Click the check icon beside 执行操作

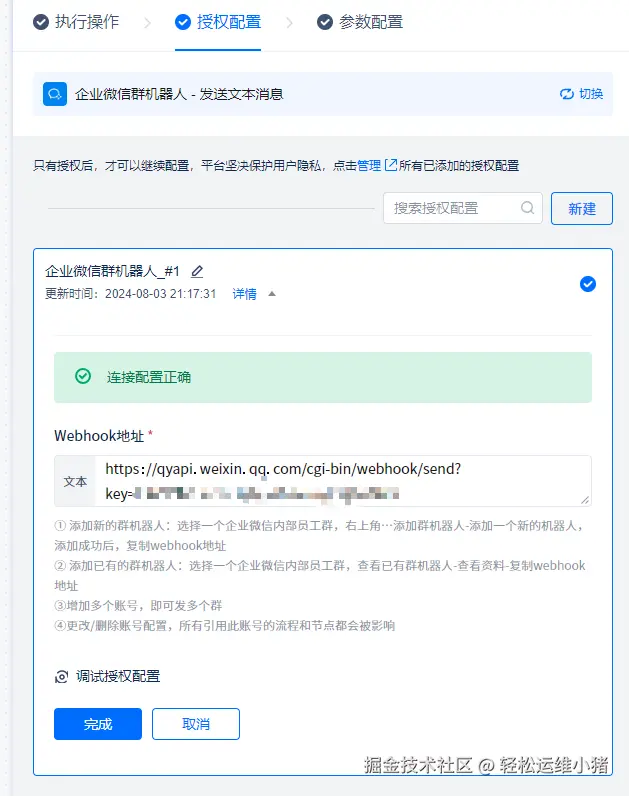[x=41, y=22]
